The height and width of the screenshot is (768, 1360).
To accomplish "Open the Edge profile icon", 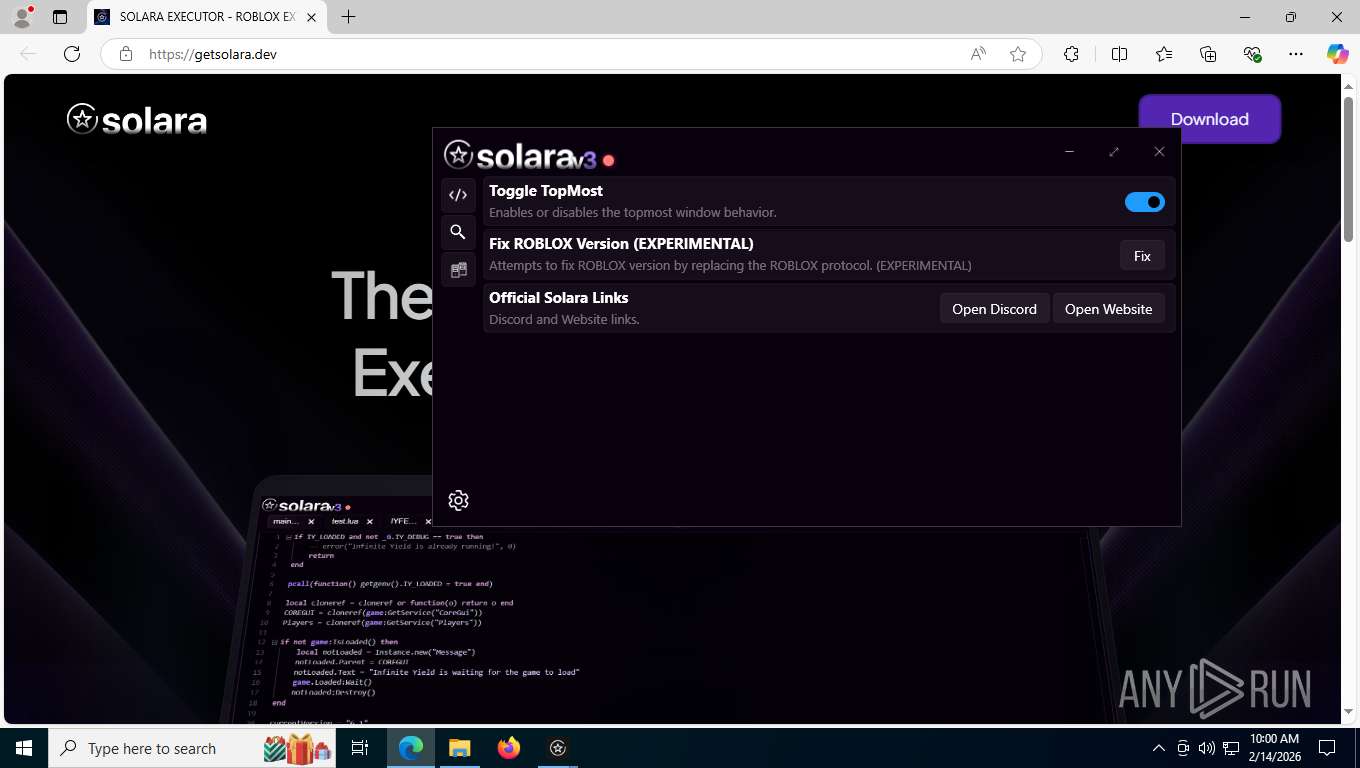I will pyautogui.click(x=22, y=17).
